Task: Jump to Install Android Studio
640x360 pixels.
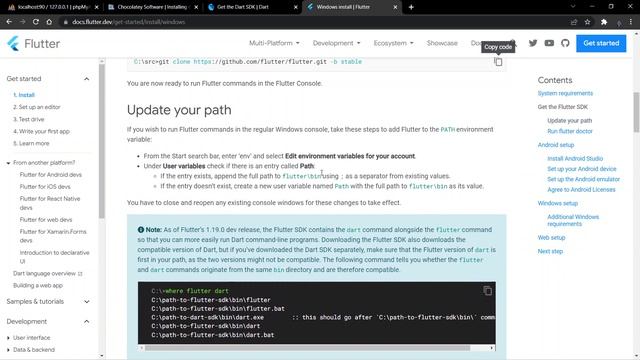Action: click(575, 158)
